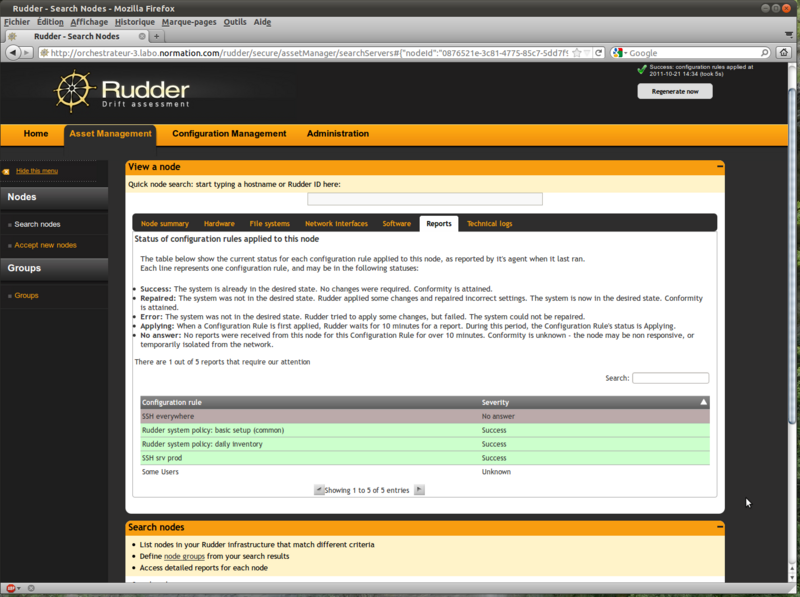Select the basic setup (common) policy row
The width and height of the screenshot is (800, 597).
click(x=425, y=430)
